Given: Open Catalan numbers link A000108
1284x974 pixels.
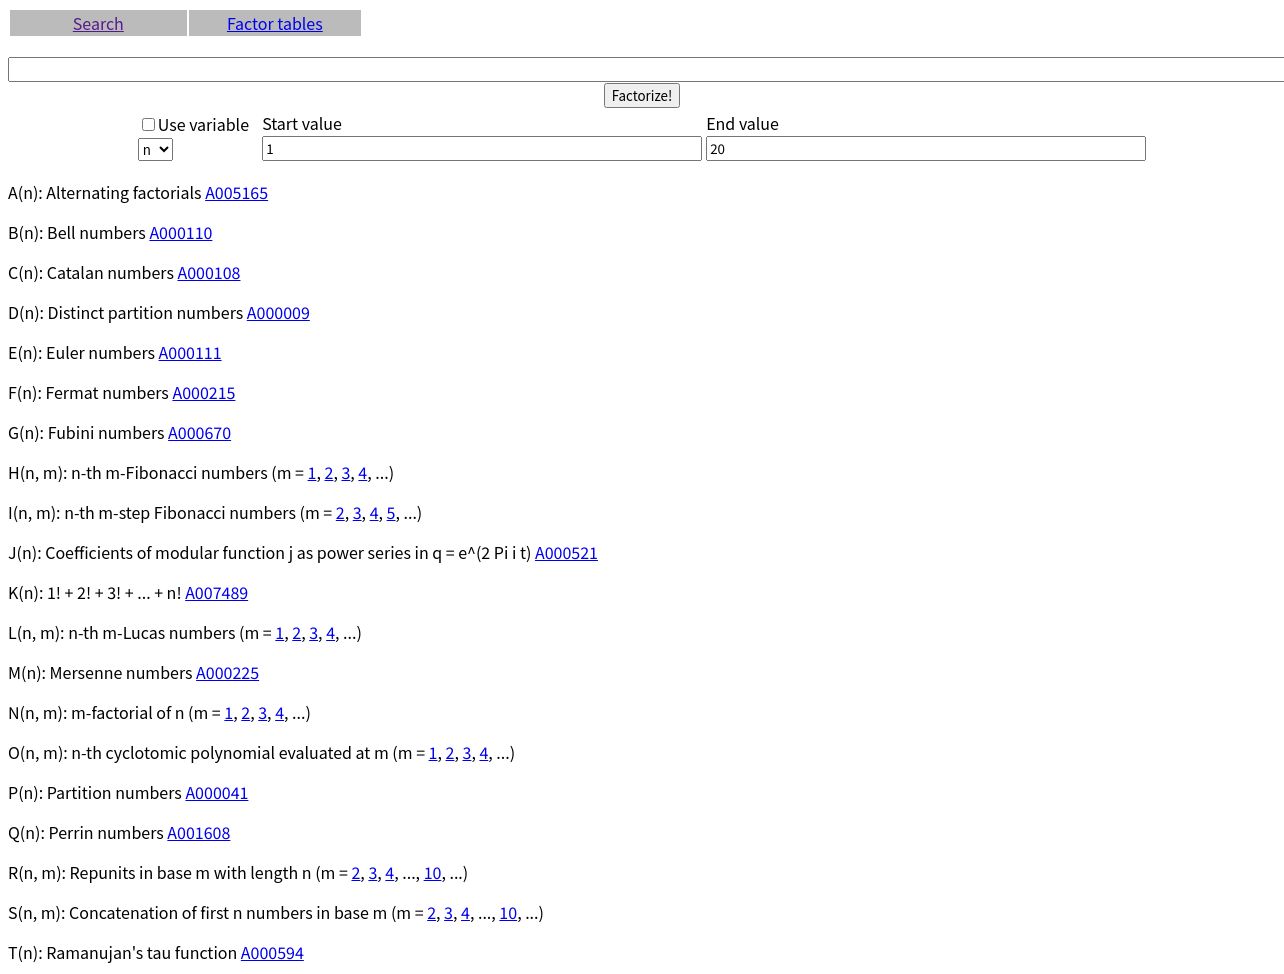Looking at the screenshot, I should coord(209,273).
